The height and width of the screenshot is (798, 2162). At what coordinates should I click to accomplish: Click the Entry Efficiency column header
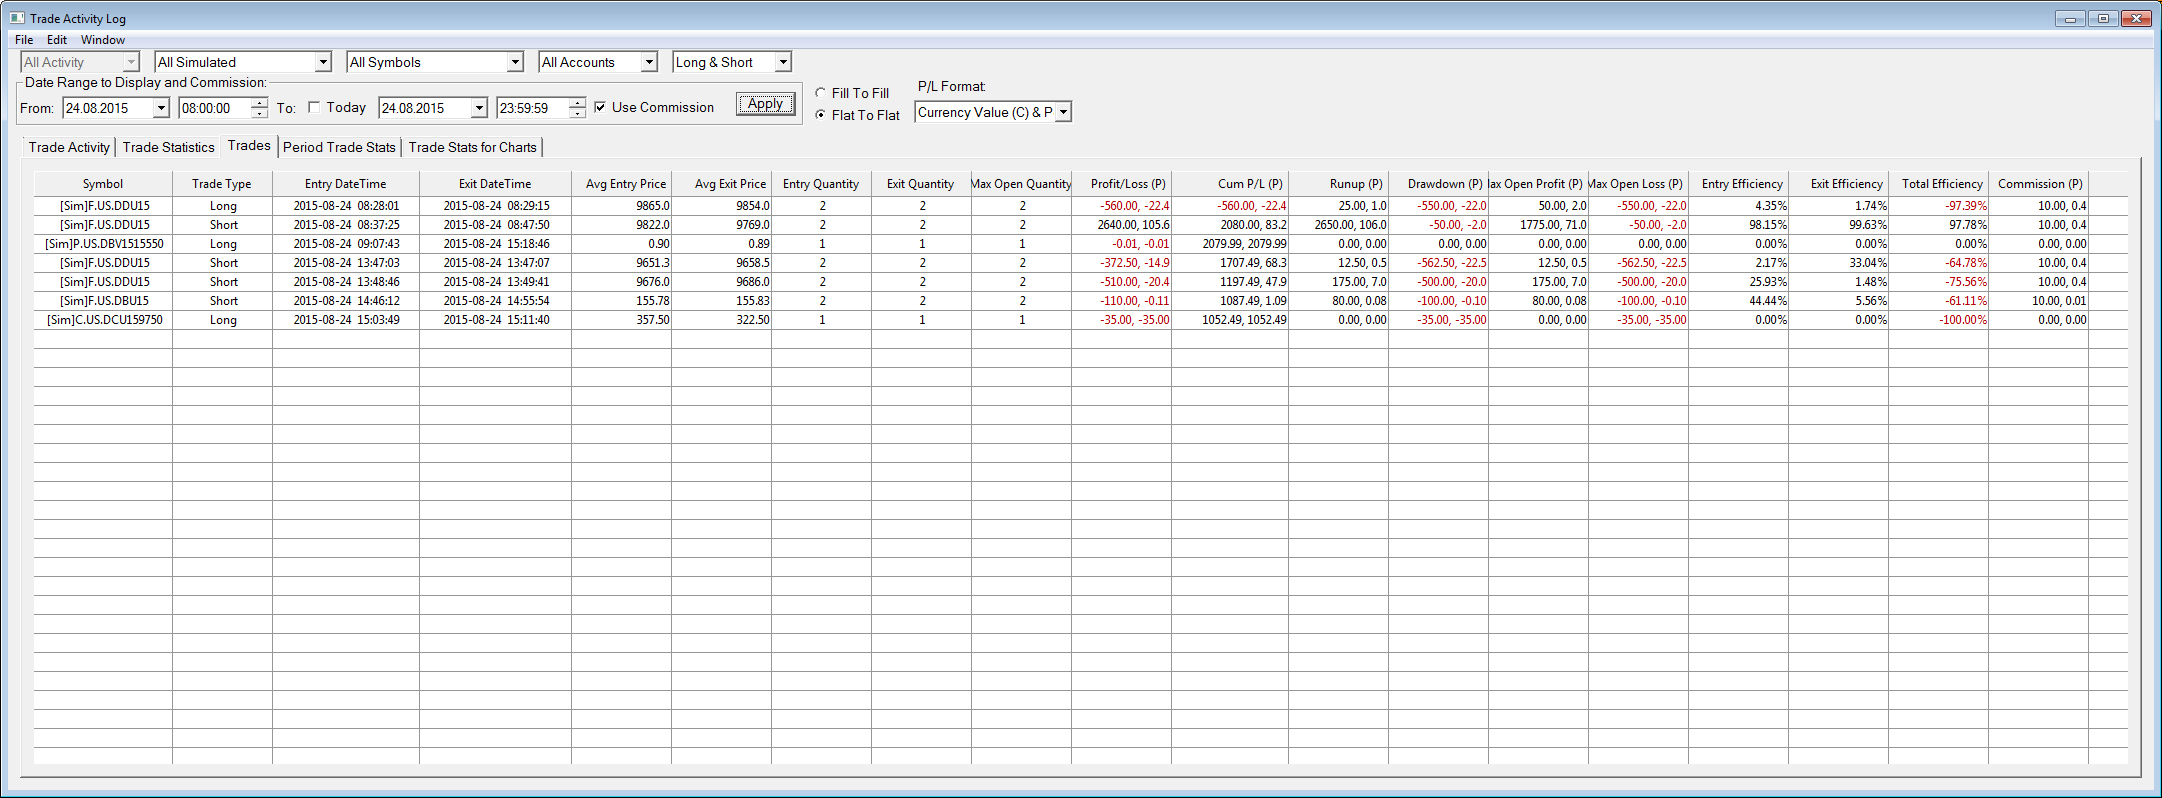pyautogui.click(x=1738, y=184)
